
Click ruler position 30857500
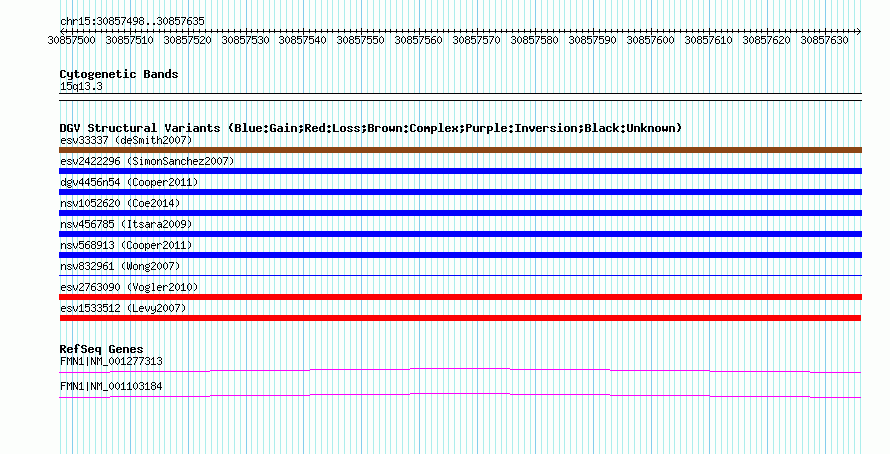[x=72, y=40]
